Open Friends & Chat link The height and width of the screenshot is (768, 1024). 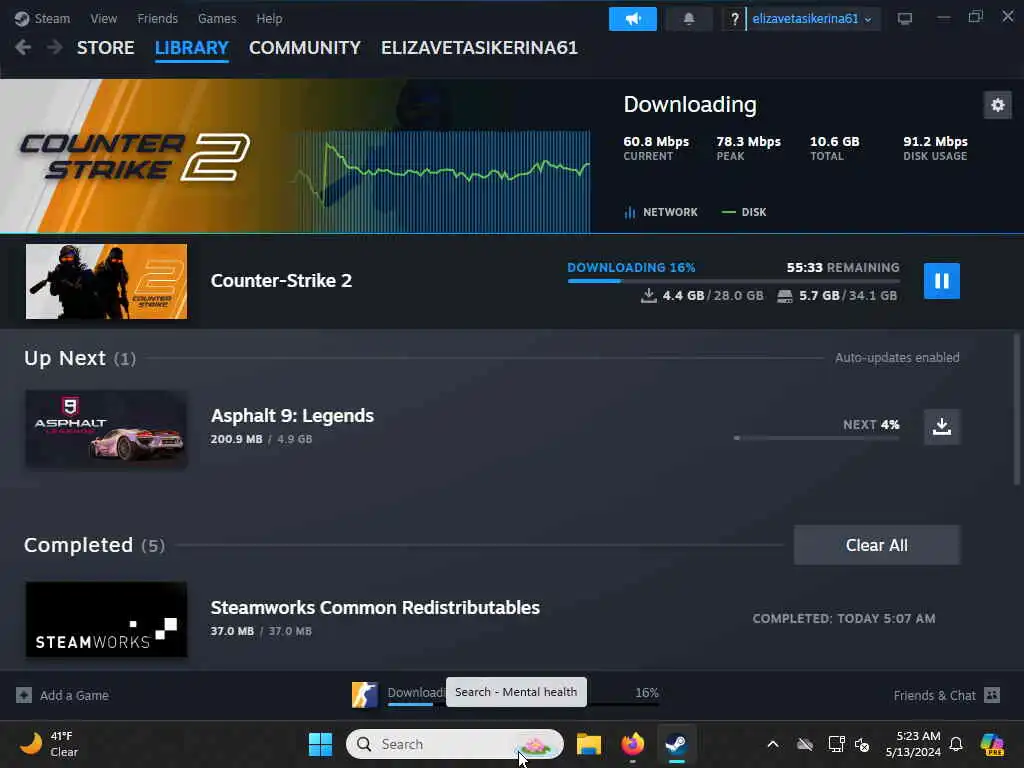pos(934,696)
